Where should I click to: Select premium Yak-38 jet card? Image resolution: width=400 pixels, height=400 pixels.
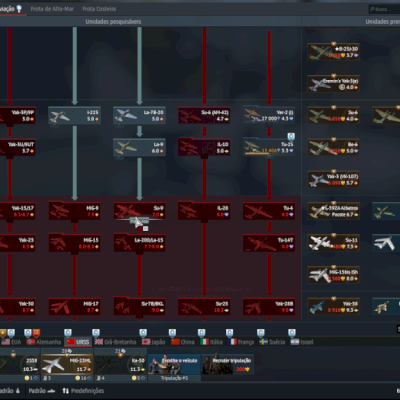pos(334,307)
